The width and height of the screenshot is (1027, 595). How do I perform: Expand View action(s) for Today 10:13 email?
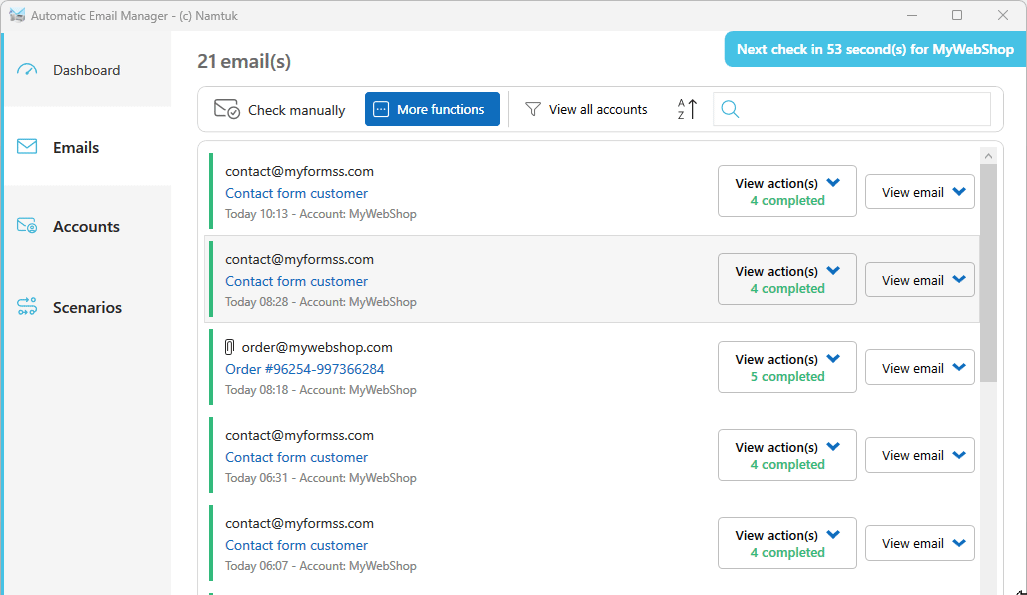pyautogui.click(x=787, y=191)
